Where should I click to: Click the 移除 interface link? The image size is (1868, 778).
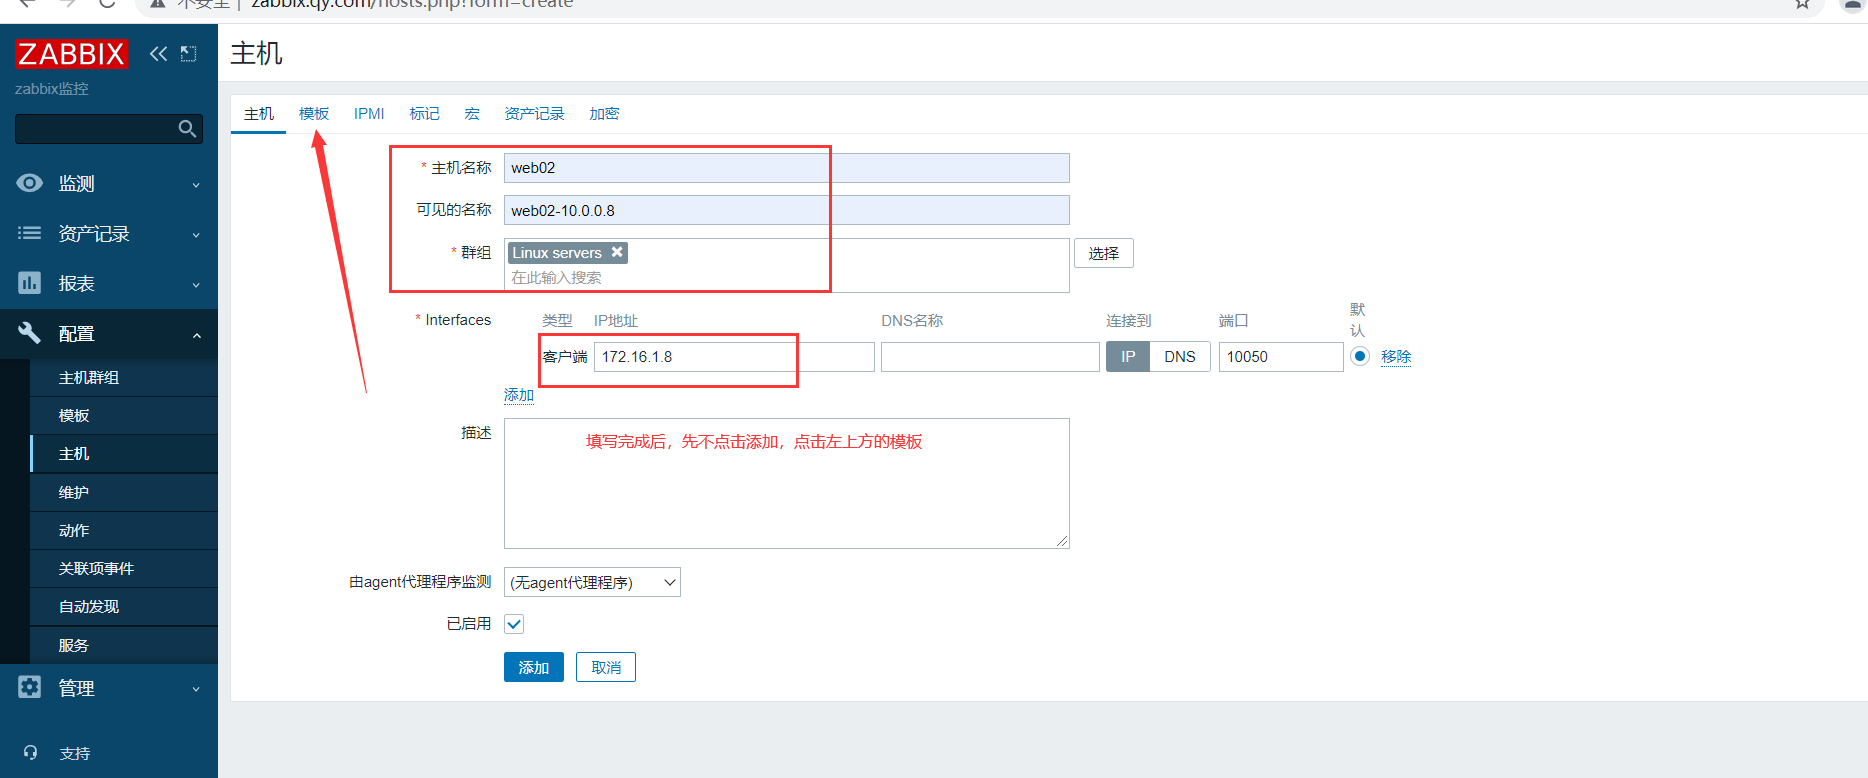click(1396, 357)
